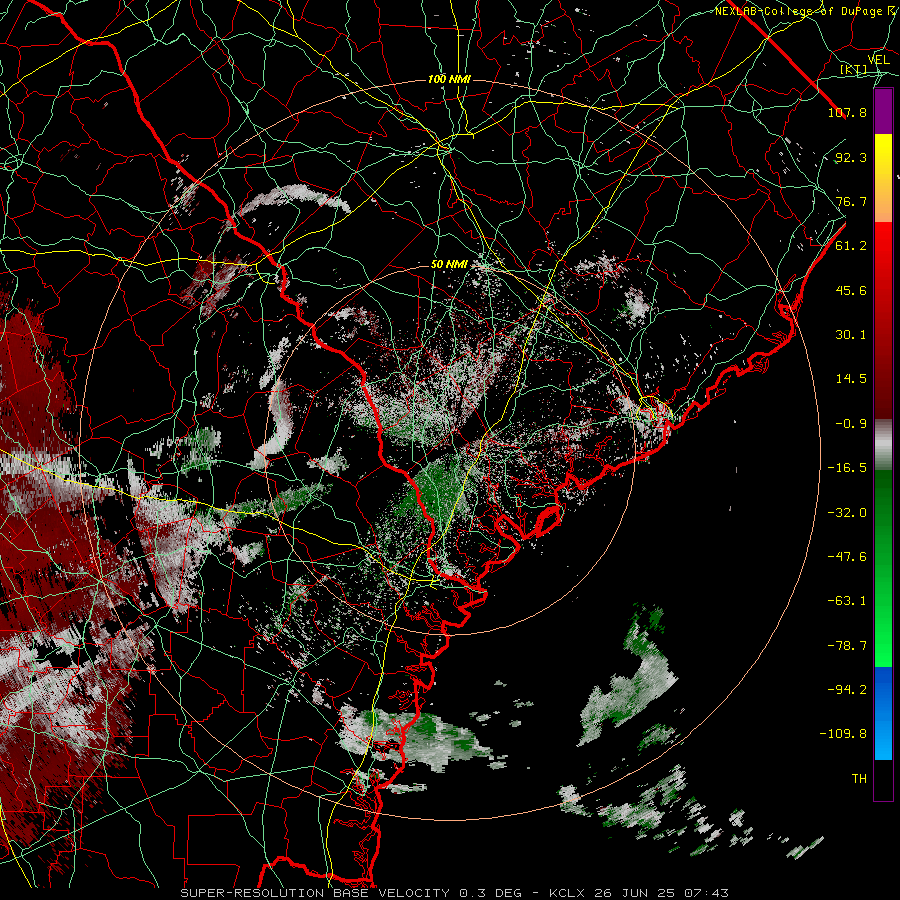The image size is (900, 900).
Task: Click the -78.7 velocity scale value
Action: pyautogui.click(x=847, y=646)
